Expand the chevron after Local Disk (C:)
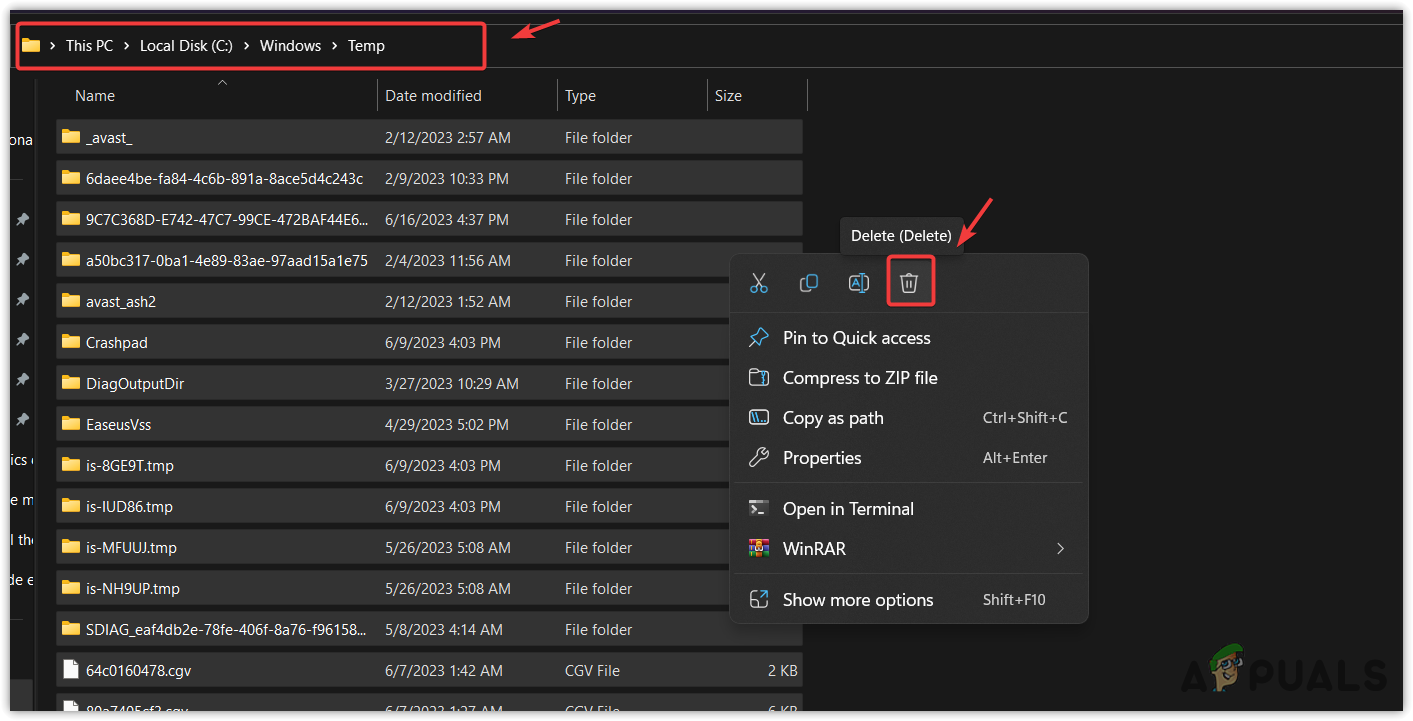 [x=246, y=46]
